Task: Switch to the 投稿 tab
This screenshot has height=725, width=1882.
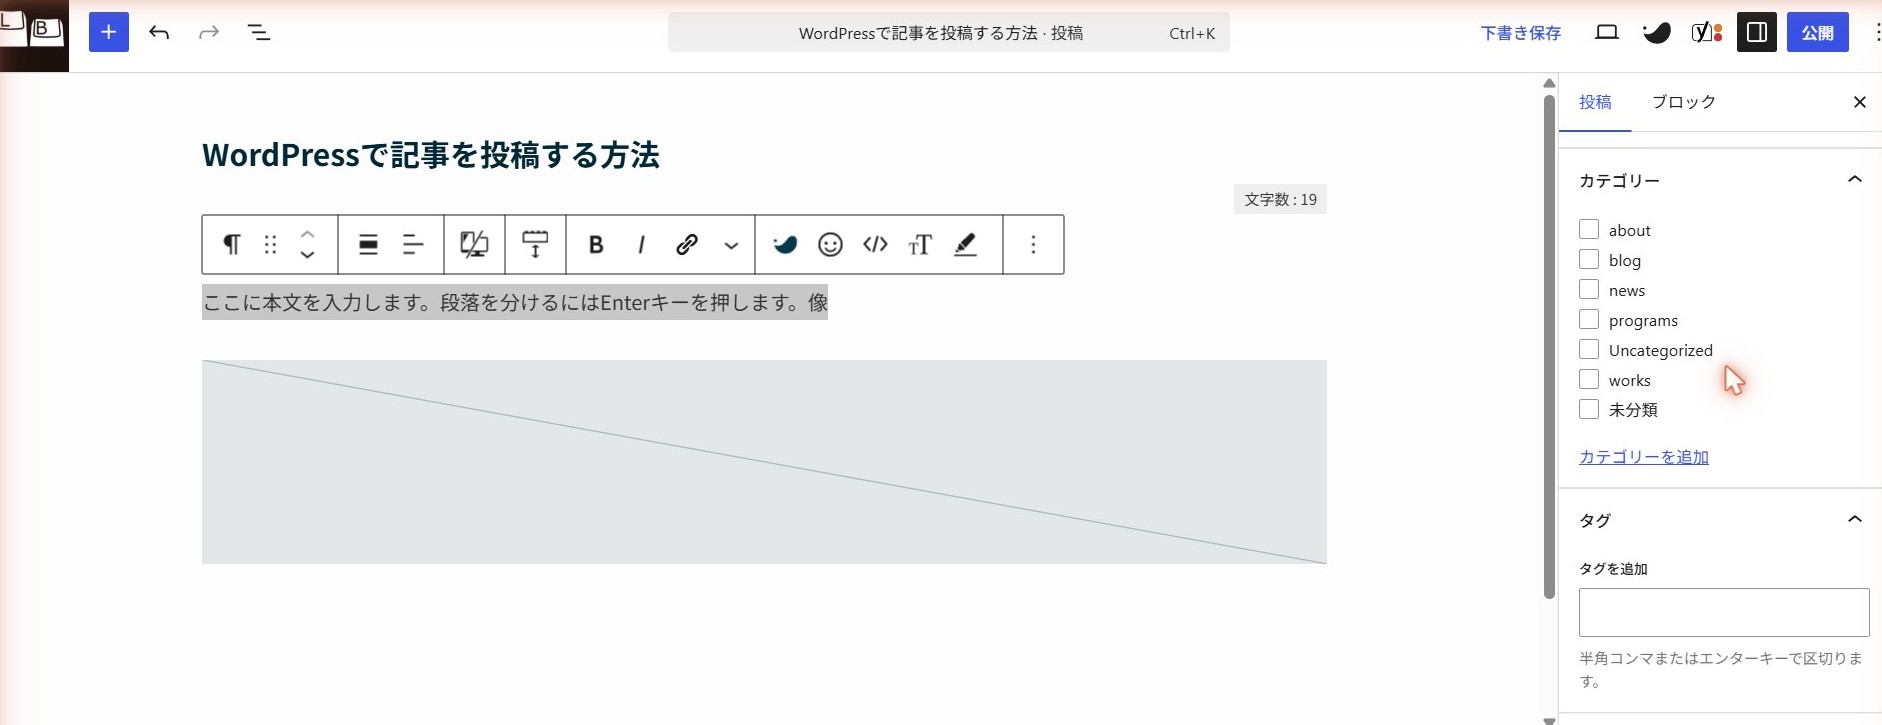Action: [x=1595, y=102]
